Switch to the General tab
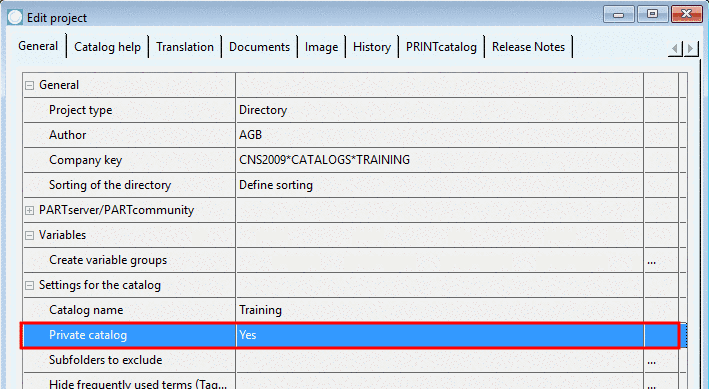Screen dimensions: 709x389 (38, 46)
